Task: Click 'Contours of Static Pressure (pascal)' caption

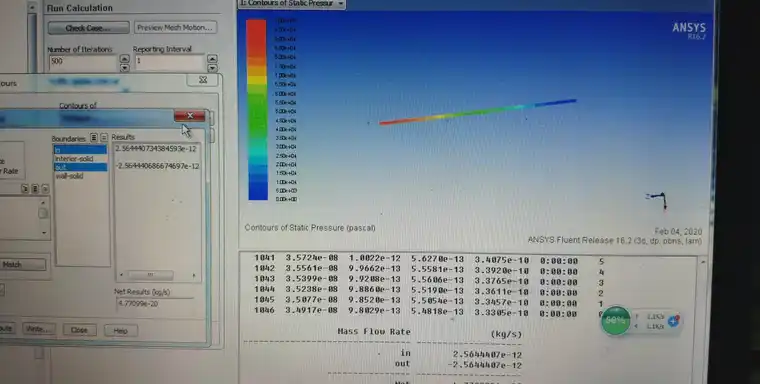Action: (310, 227)
